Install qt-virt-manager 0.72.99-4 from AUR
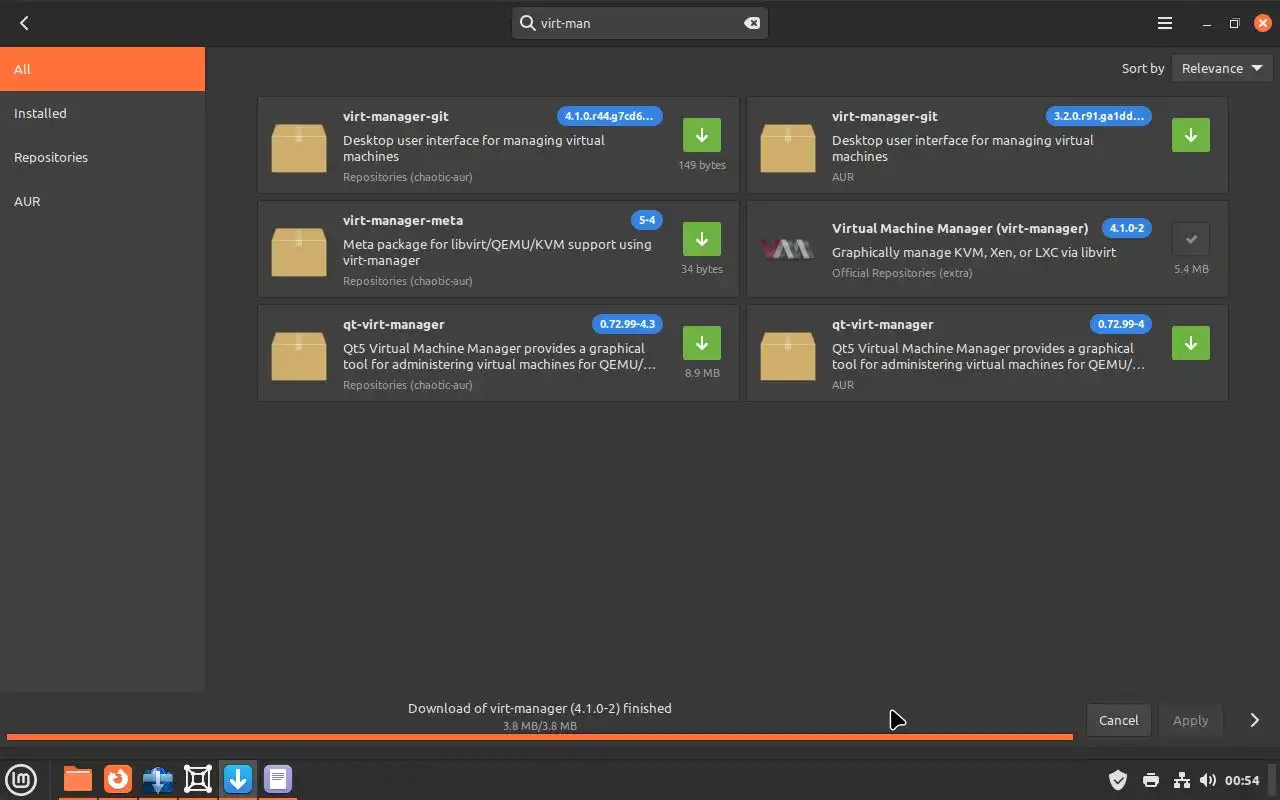1280x800 pixels. pyautogui.click(x=1191, y=343)
